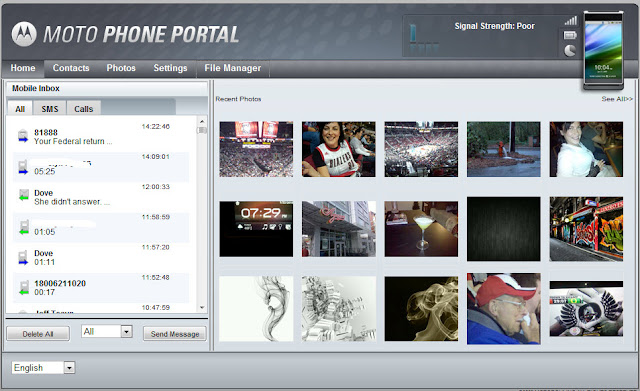Open the File Manager menu
The height and width of the screenshot is (391, 640).
[x=233, y=68]
